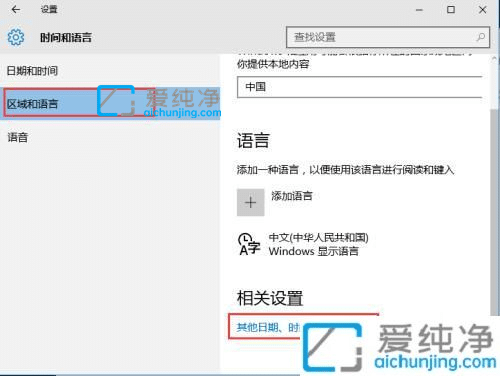Open the 中国 country dropdown
This screenshot has width=500, height=376.
(x=360, y=87)
